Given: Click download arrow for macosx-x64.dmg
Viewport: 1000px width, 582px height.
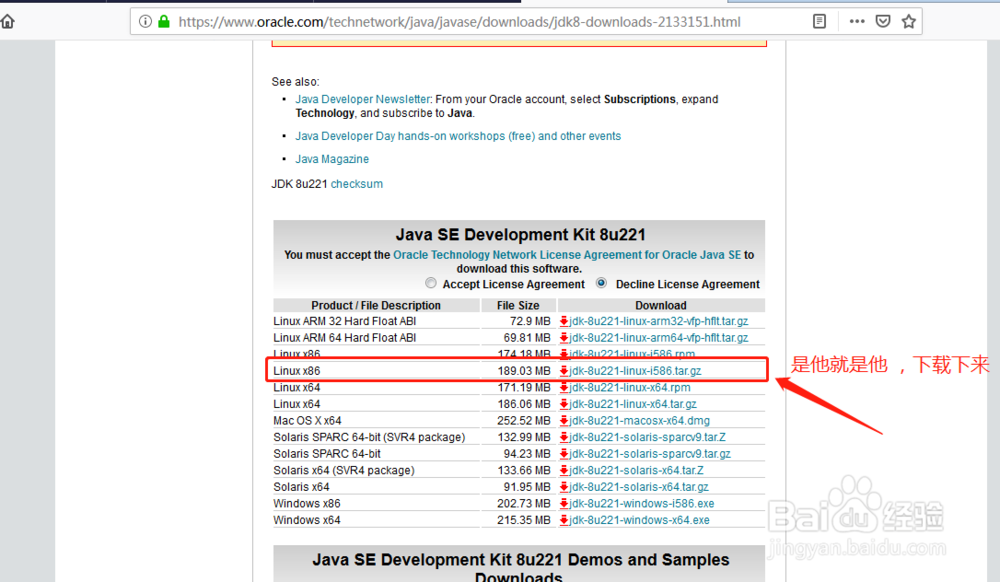Looking at the screenshot, I should pos(564,421).
